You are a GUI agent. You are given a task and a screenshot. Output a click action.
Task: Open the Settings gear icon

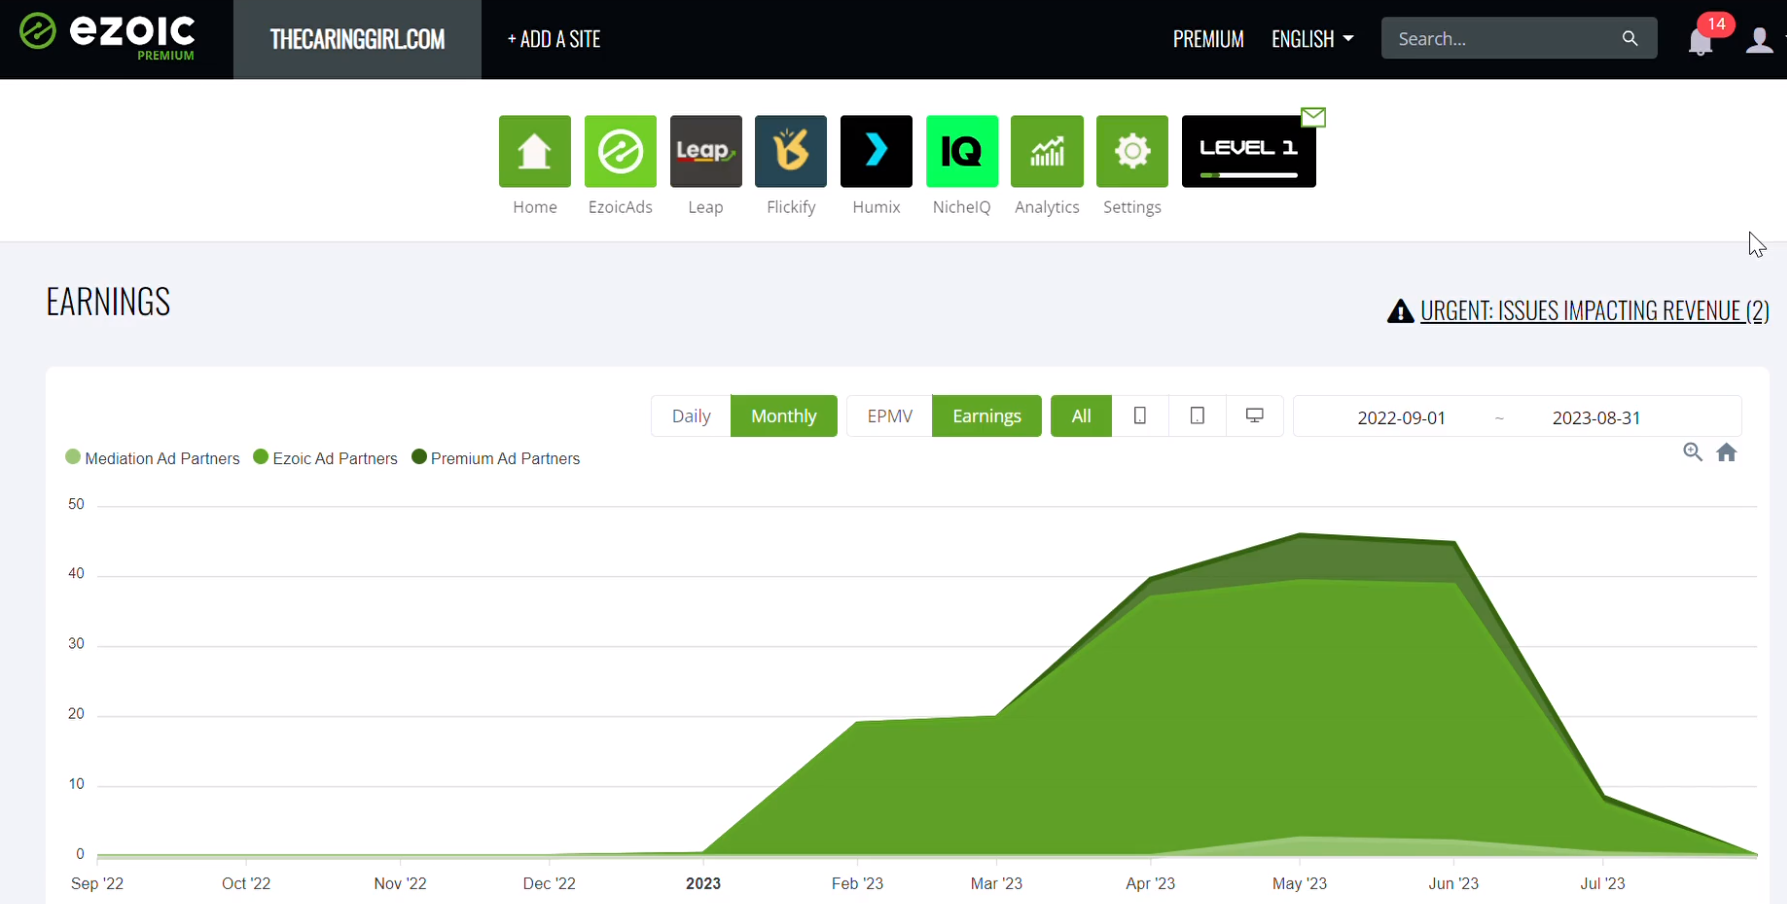click(x=1132, y=151)
